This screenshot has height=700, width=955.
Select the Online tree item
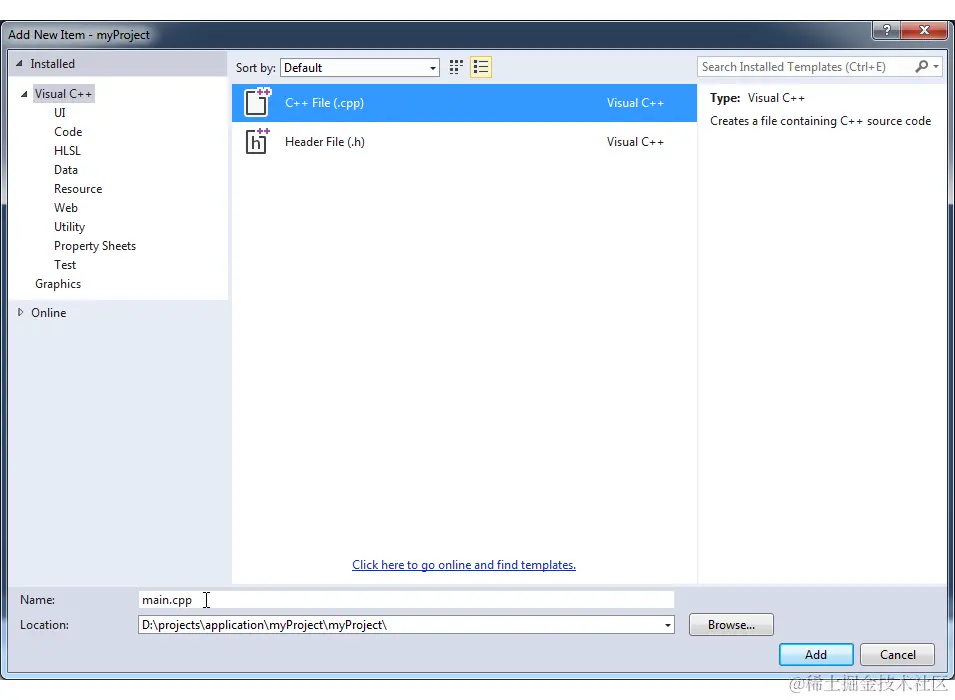point(49,313)
